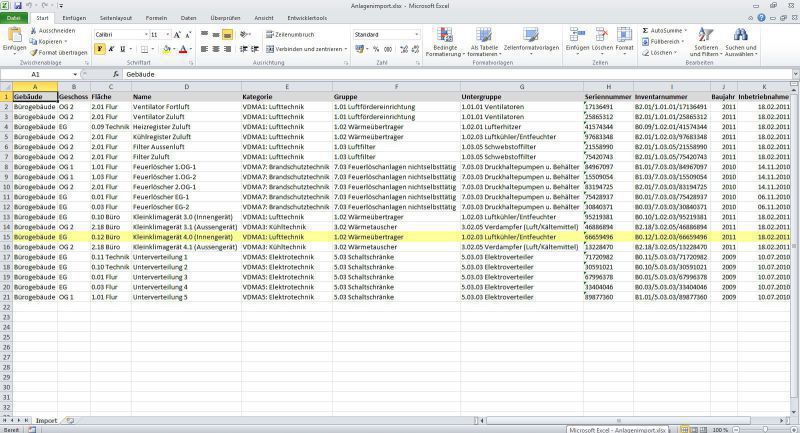Toggle bottom vertical alignment button
The image size is (800, 433).
coord(228,34)
